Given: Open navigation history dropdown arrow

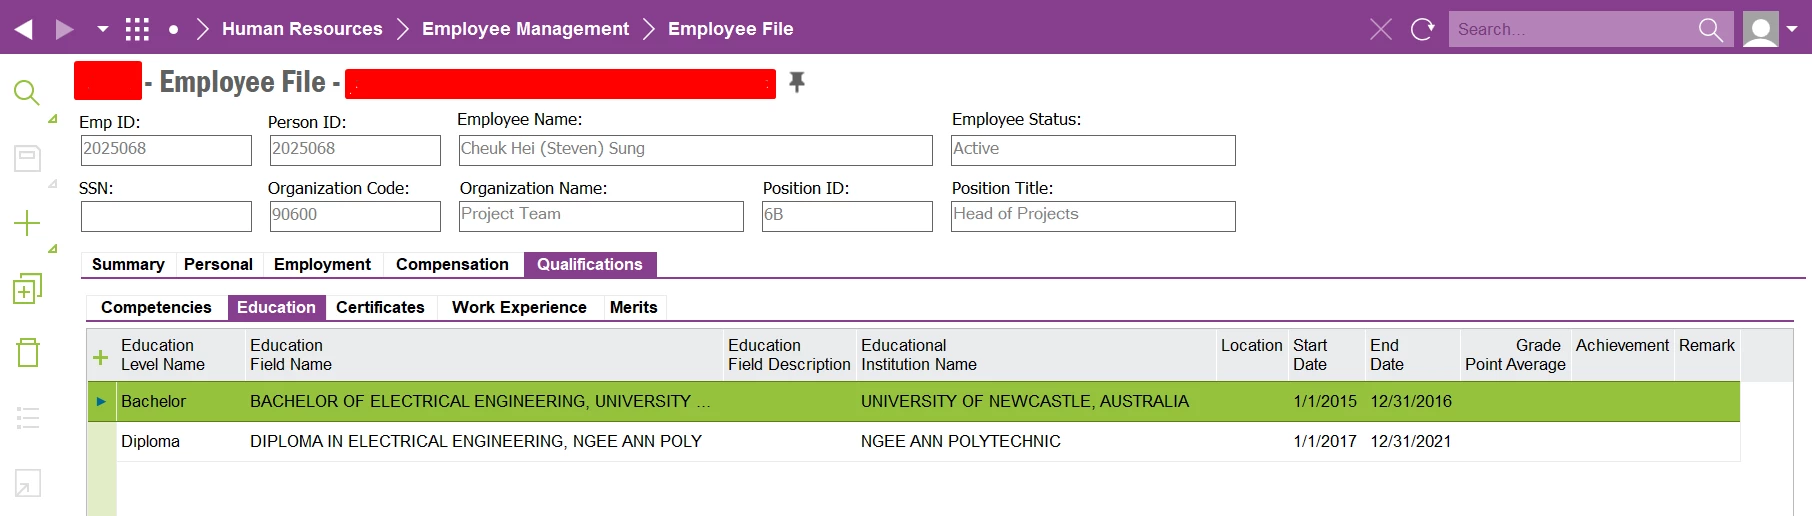Looking at the screenshot, I should (x=102, y=29).
